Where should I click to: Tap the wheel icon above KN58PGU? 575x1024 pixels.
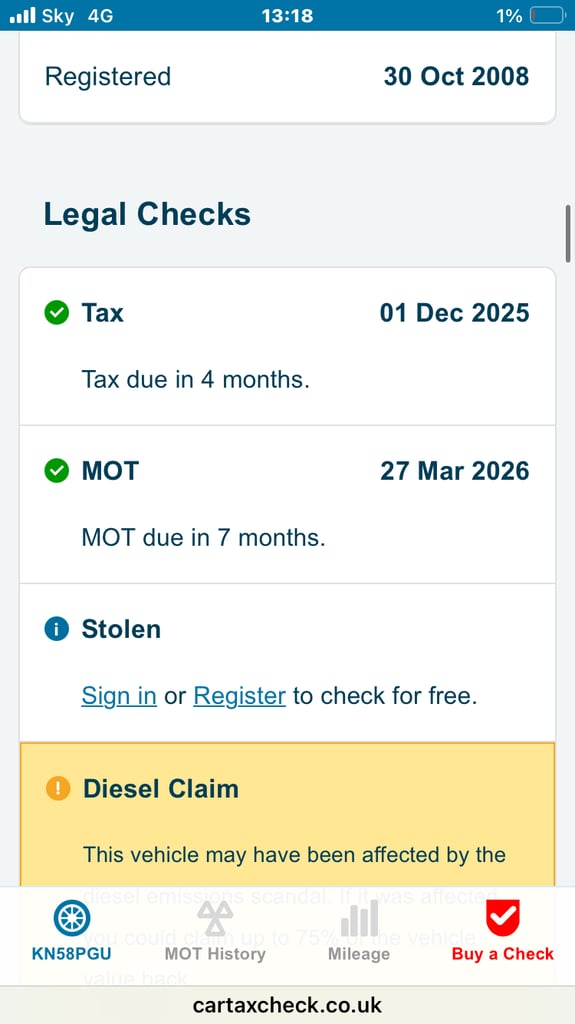click(x=72, y=918)
